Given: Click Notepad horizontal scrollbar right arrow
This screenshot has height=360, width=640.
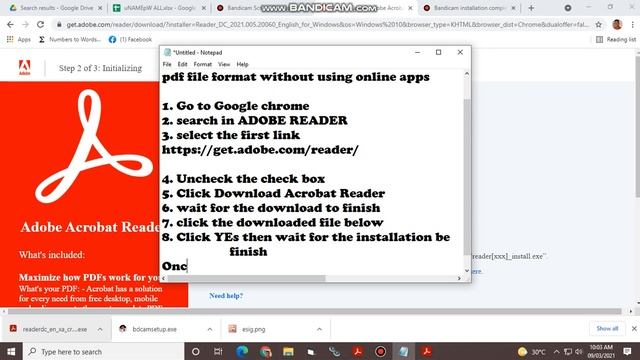Looking at the screenshot, I should [x=459, y=278].
